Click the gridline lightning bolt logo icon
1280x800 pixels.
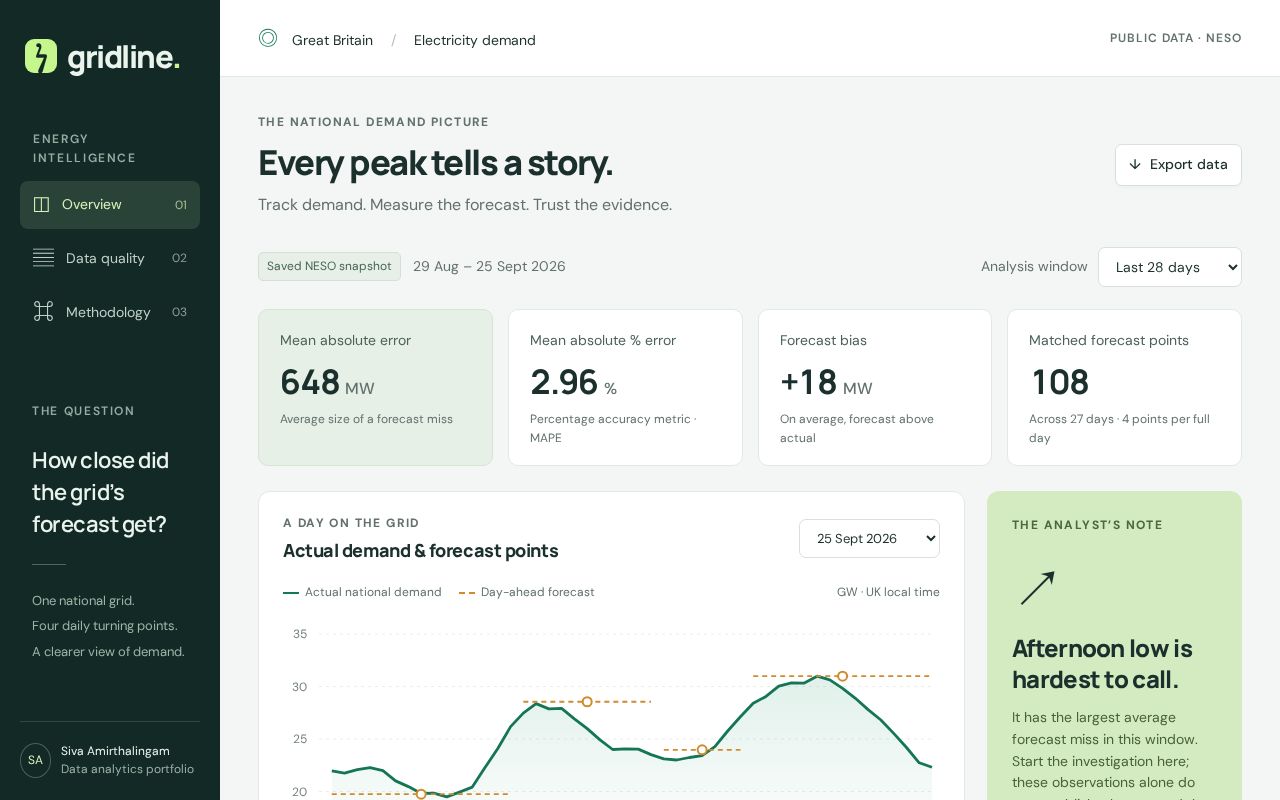coord(41,56)
